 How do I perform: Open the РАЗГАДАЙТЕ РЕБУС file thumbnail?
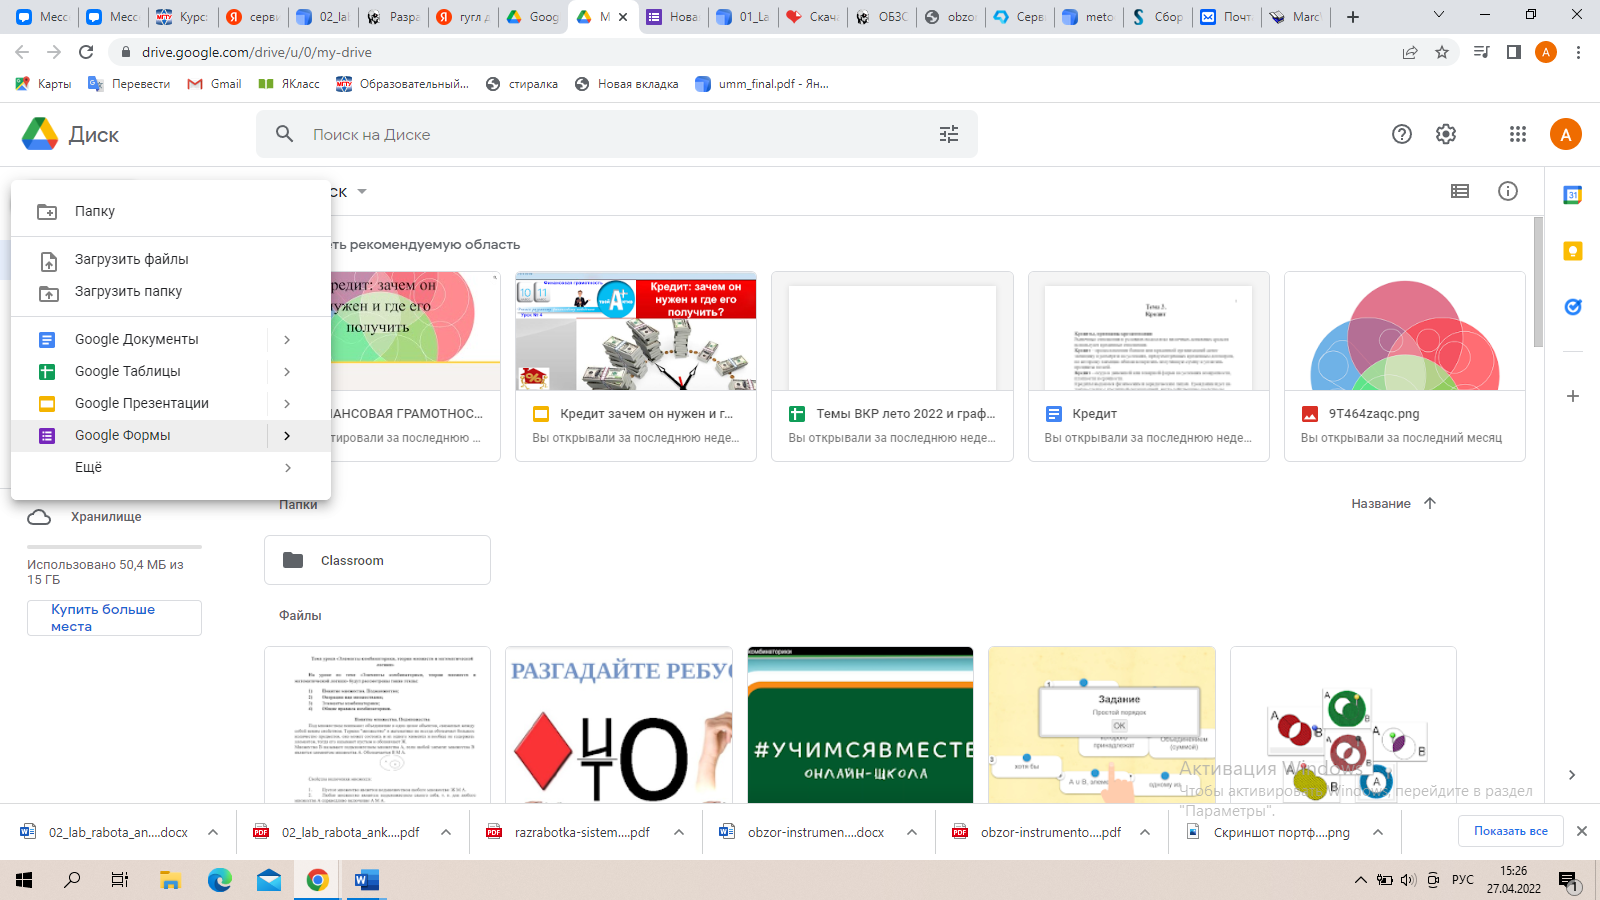coord(619,725)
